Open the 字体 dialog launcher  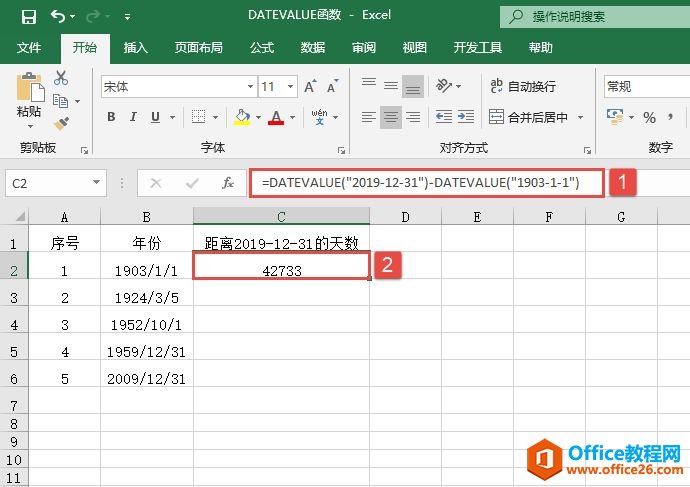click(x=341, y=150)
